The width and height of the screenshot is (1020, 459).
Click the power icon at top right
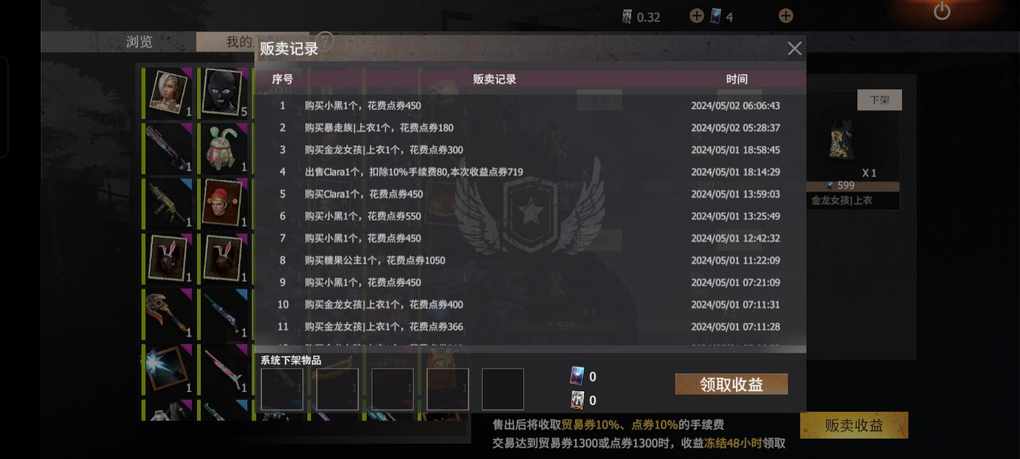pos(941,11)
